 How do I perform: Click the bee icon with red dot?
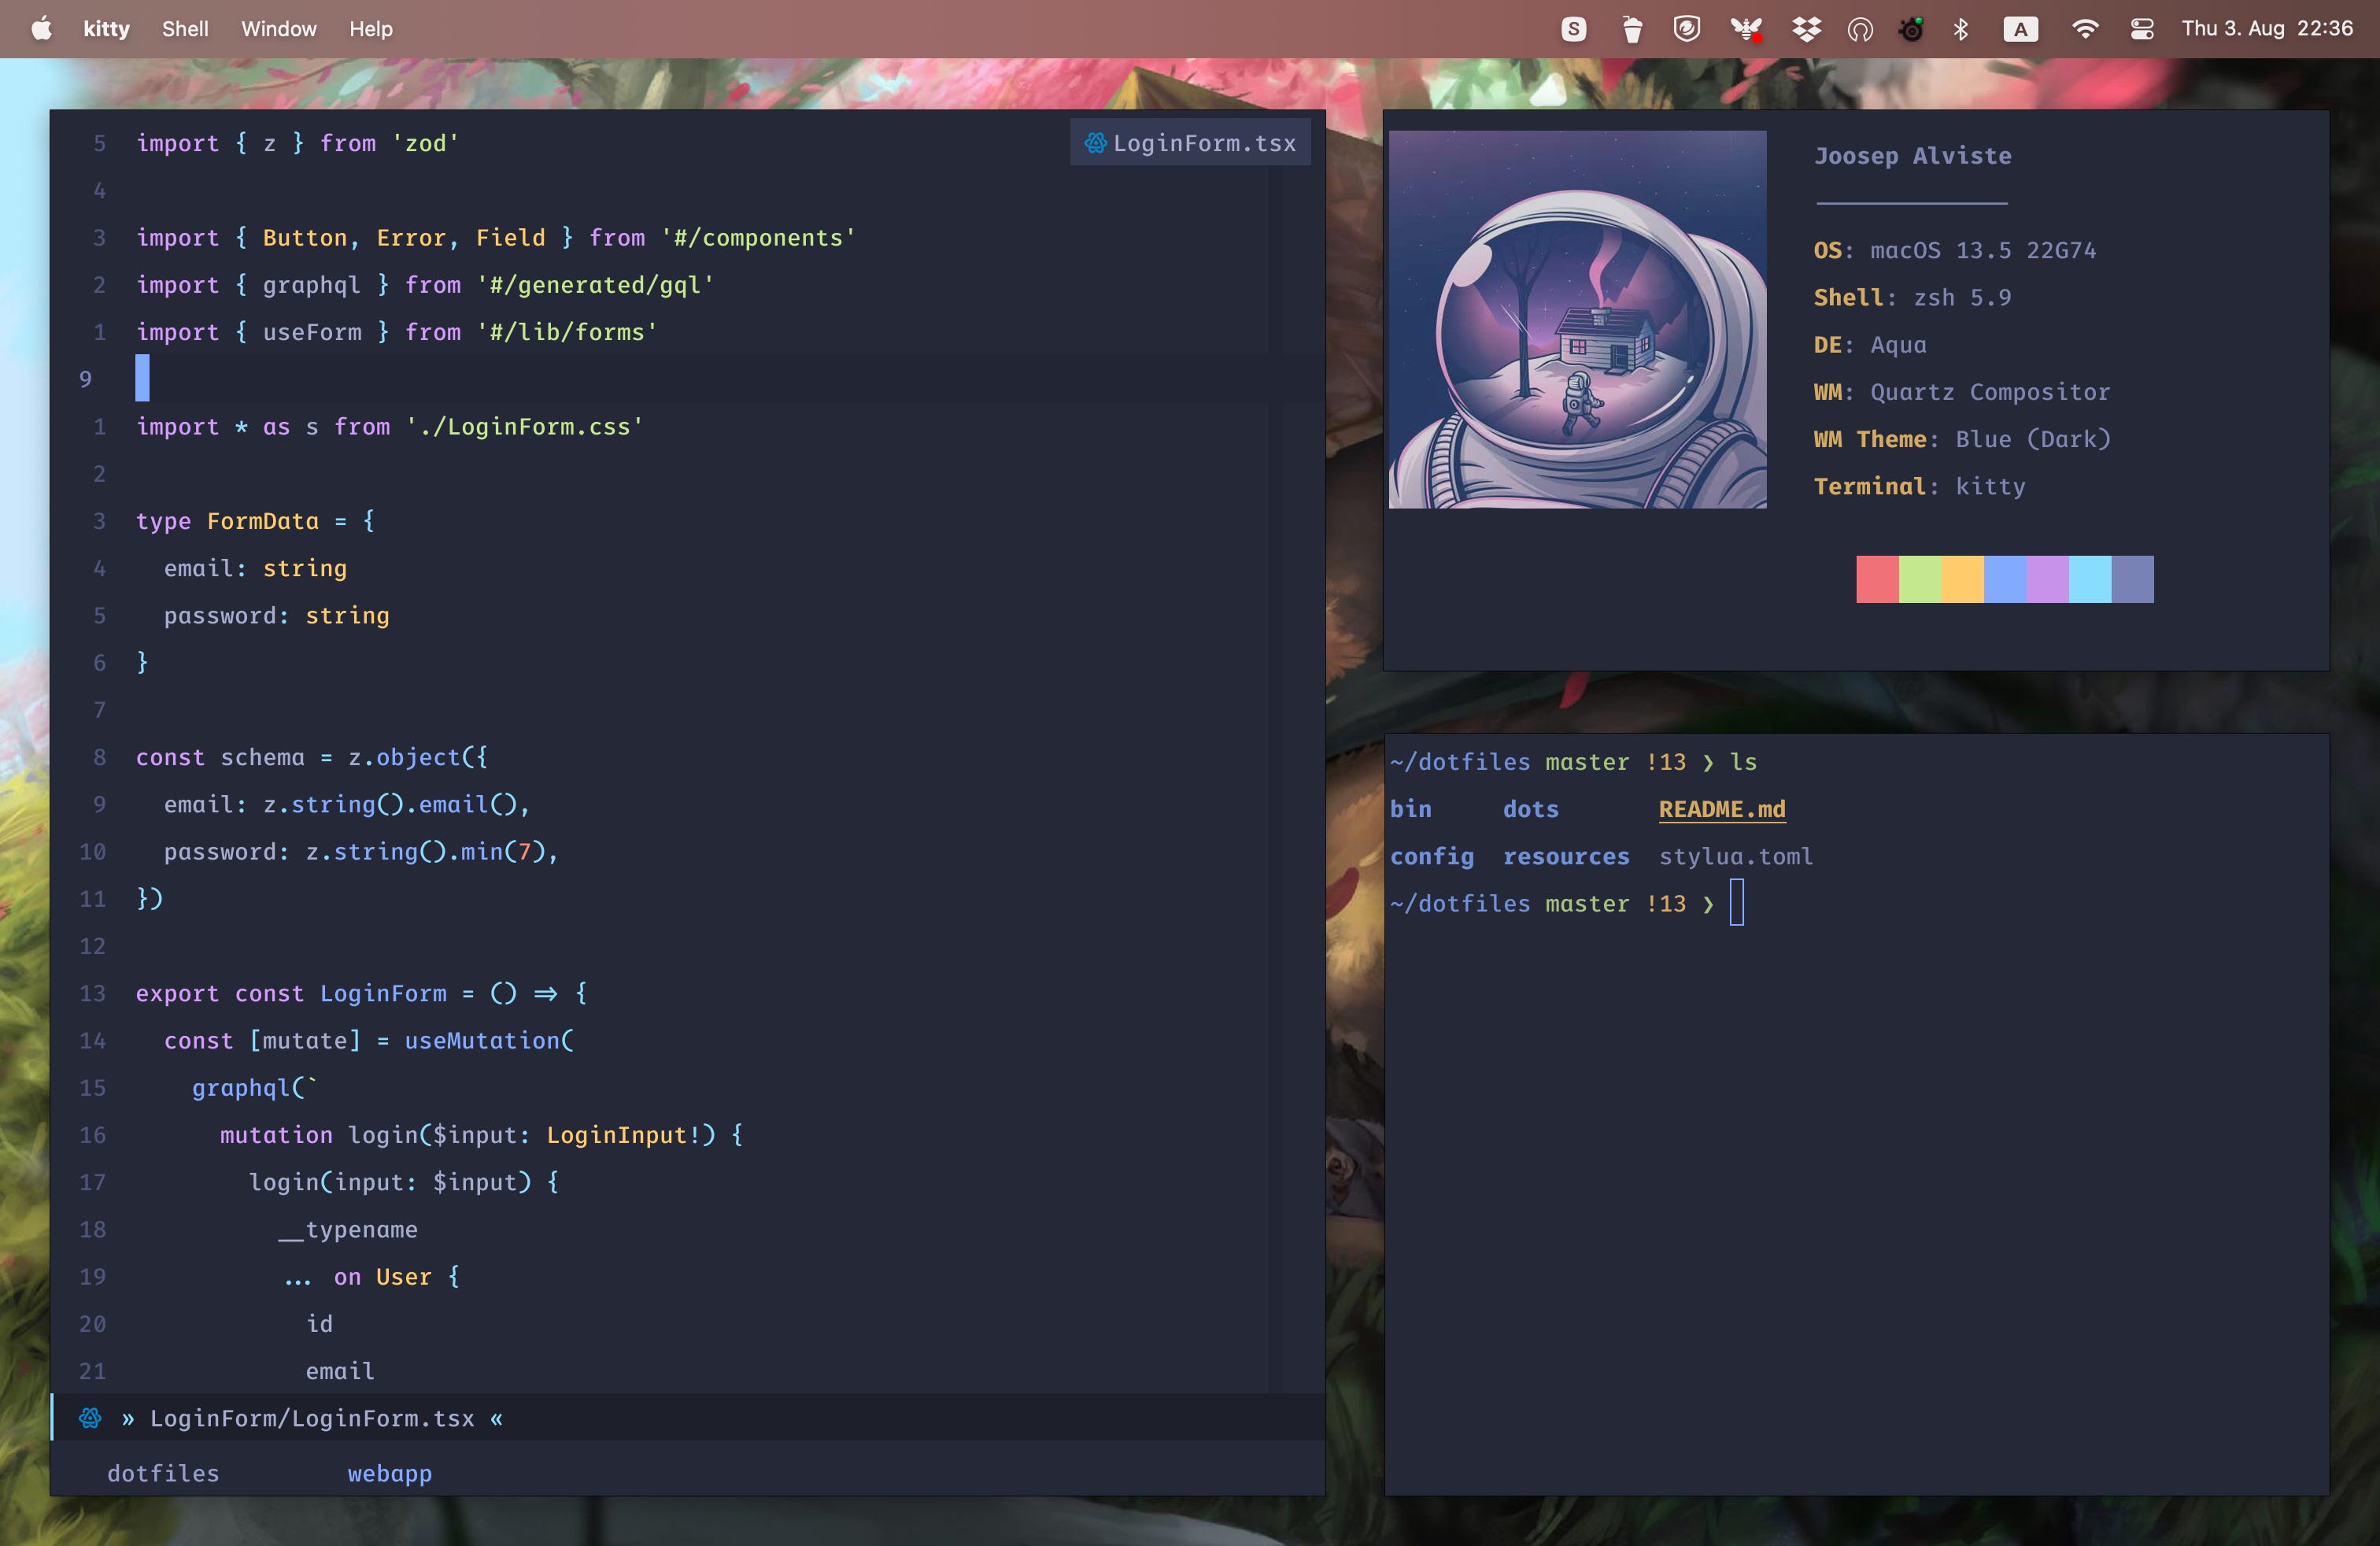(1746, 29)
